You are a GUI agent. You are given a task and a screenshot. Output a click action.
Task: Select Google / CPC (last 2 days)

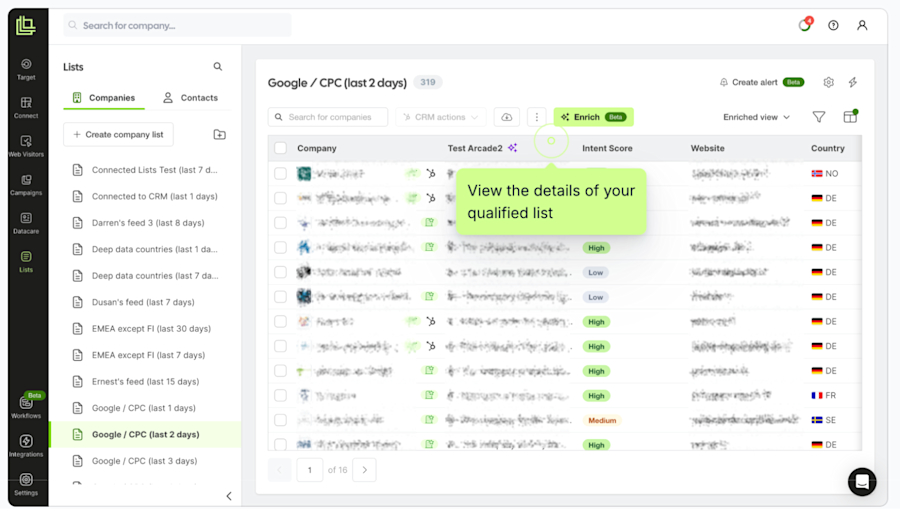[146, 435]
